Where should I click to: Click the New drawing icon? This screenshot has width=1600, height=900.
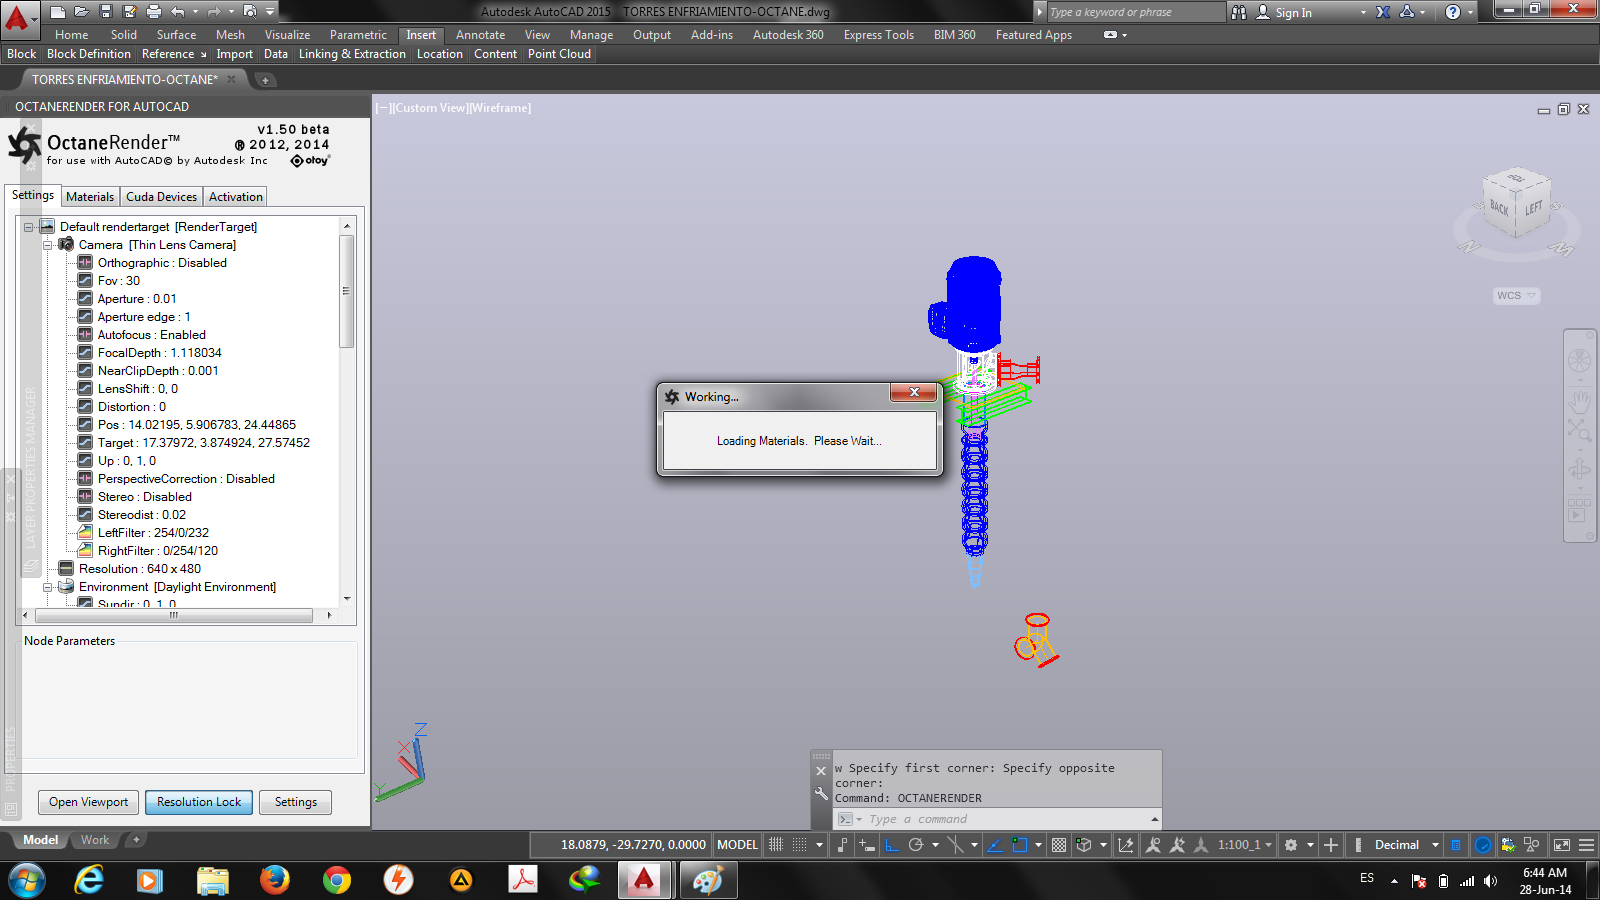coord(58,12)
